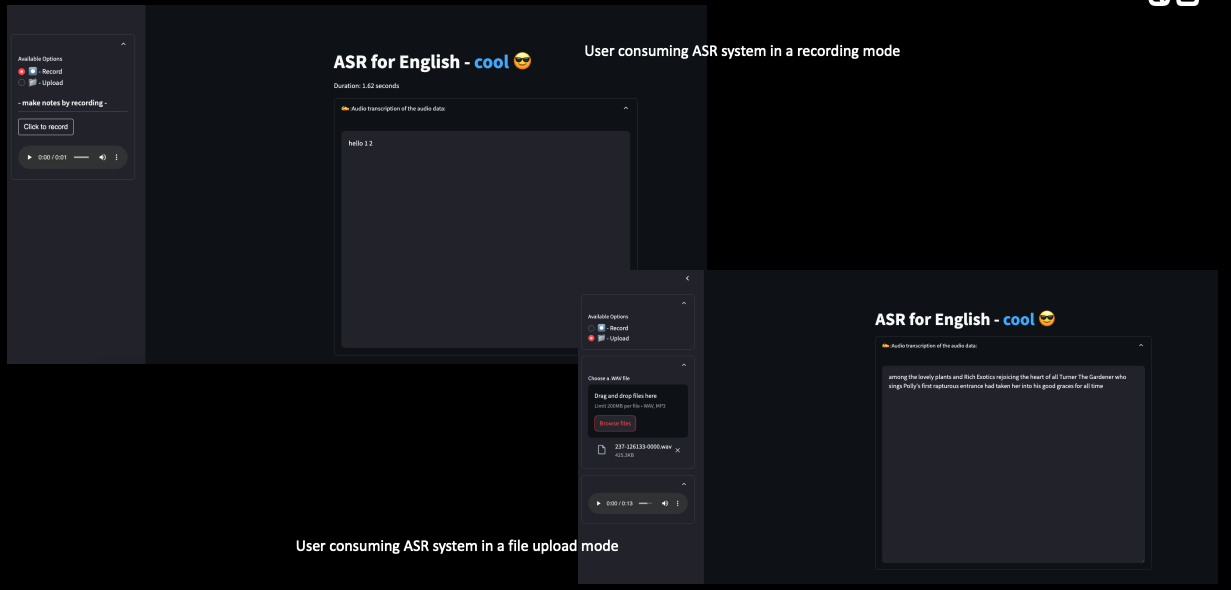1231x590 pixels.
Task: Remove the uploaded WAV file with the X
Action: click(x=677, y=450)
